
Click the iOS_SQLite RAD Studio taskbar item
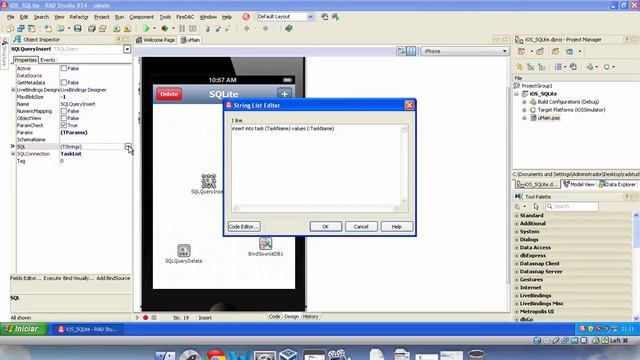click(87, 329)
